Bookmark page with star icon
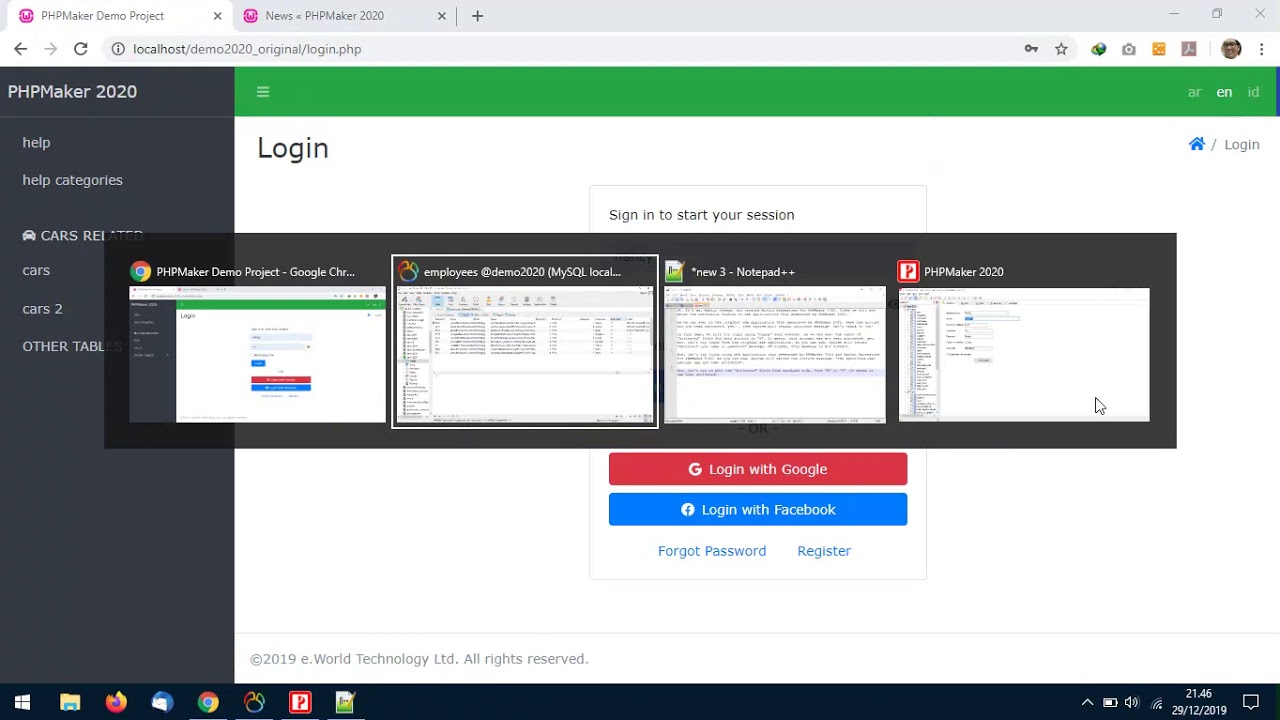This screenshot has width=1280, height=720. click(x=1061, y=49)
